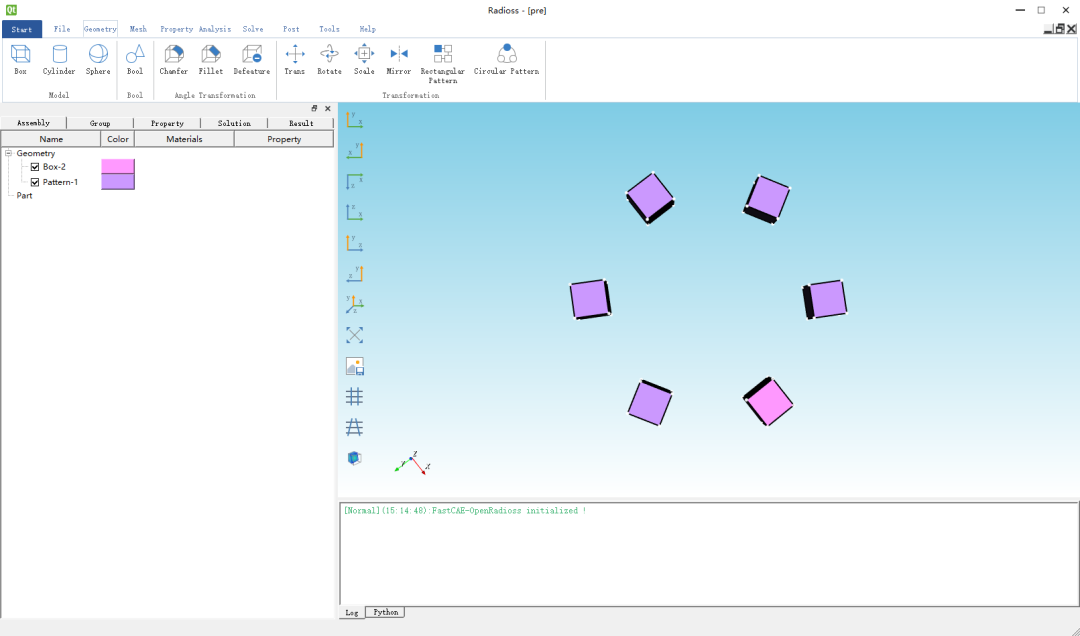This screenshot has width=1080, height=636.
Task: Create a Box geometry
Action: click(x=21, y=60)
